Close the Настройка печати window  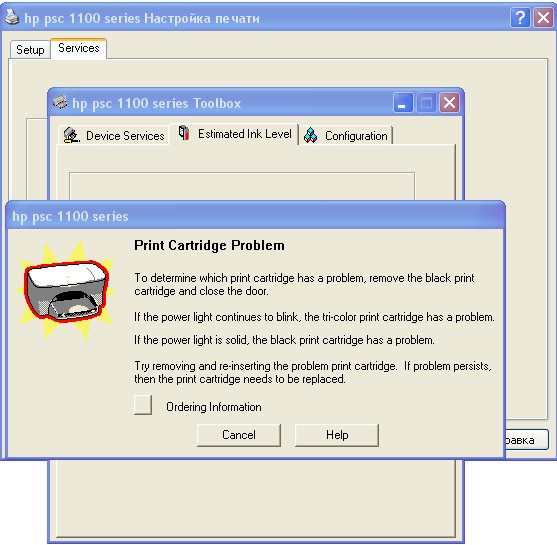pyautogui.click(x=544, y=17)
